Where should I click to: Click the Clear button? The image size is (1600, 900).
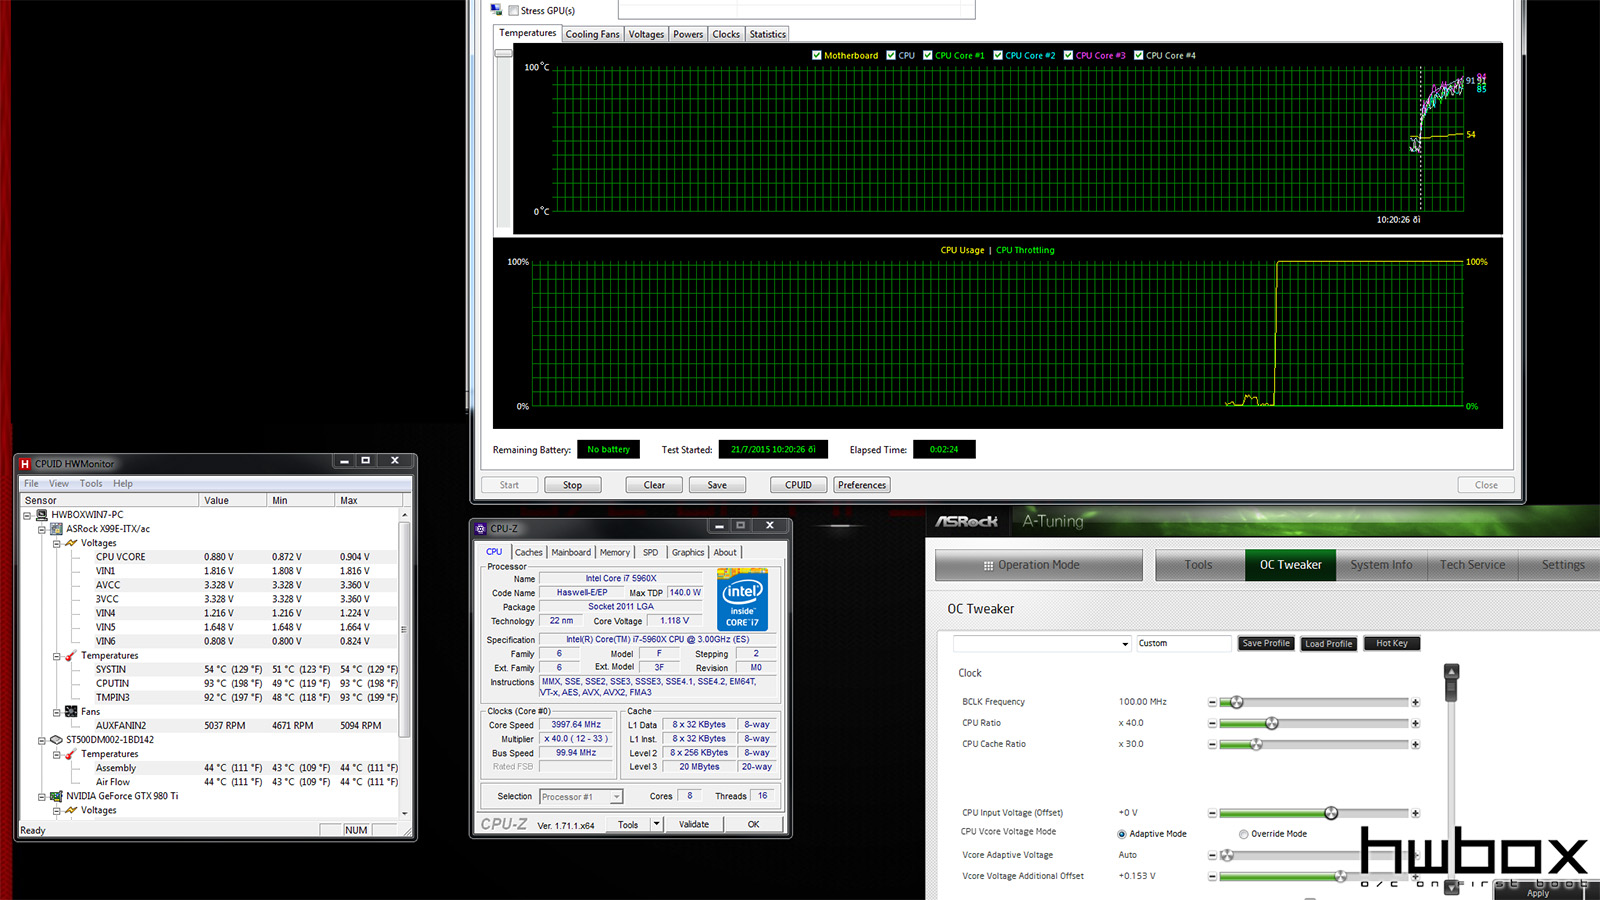[x=654, y=485]
